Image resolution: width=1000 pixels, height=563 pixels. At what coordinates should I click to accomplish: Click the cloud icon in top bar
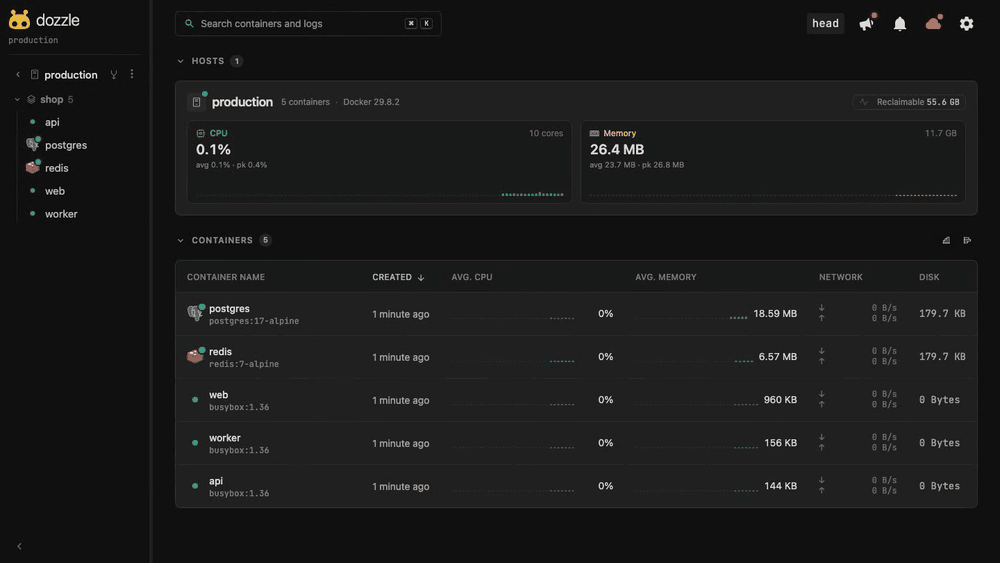coord(933,24)
